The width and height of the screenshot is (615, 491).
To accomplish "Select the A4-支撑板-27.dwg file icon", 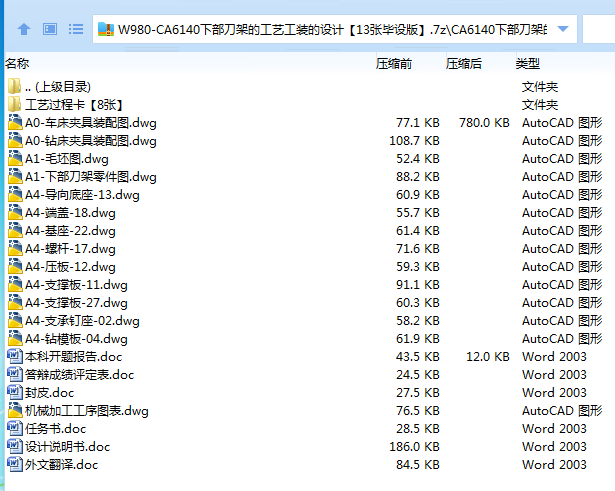I will tap(15, 302).
